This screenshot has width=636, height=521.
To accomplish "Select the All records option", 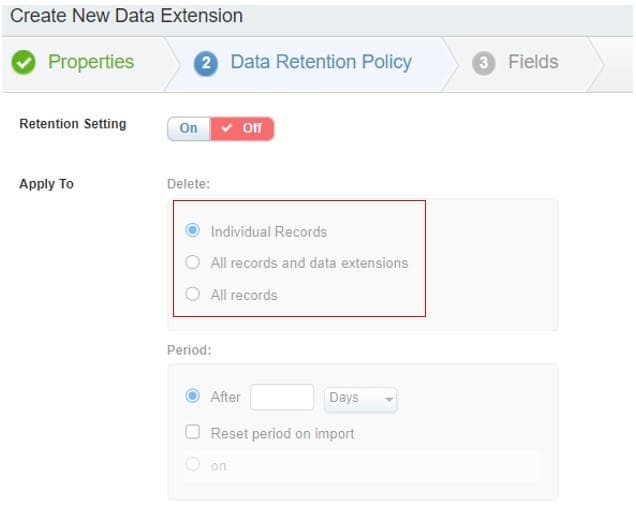I will [193, 295].
